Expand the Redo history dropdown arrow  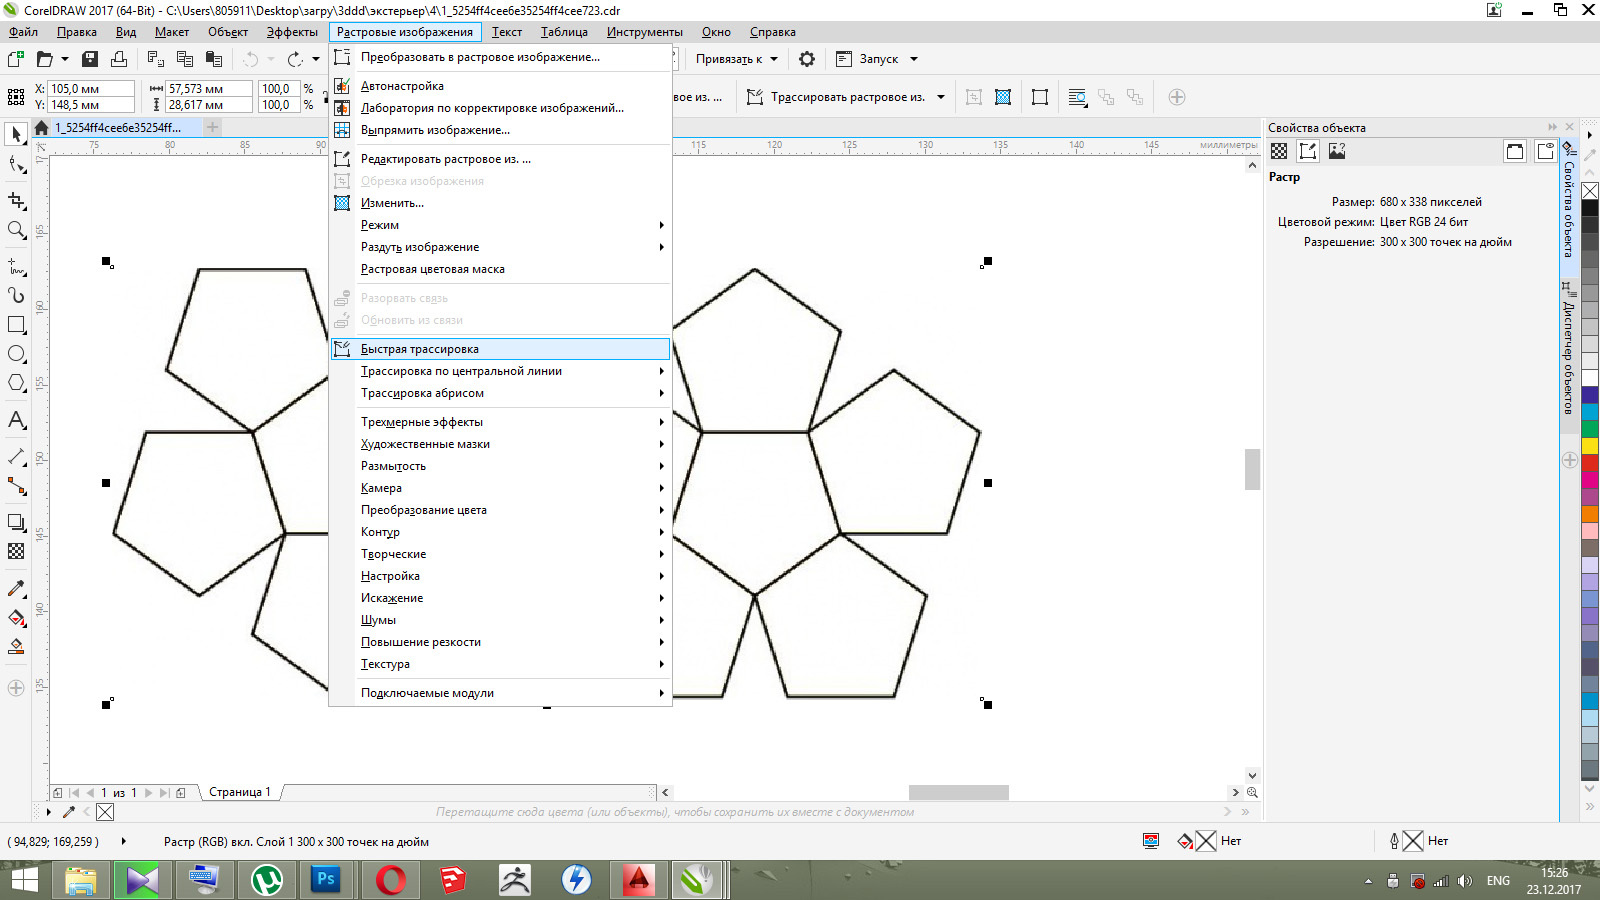(x=316, y=59)
